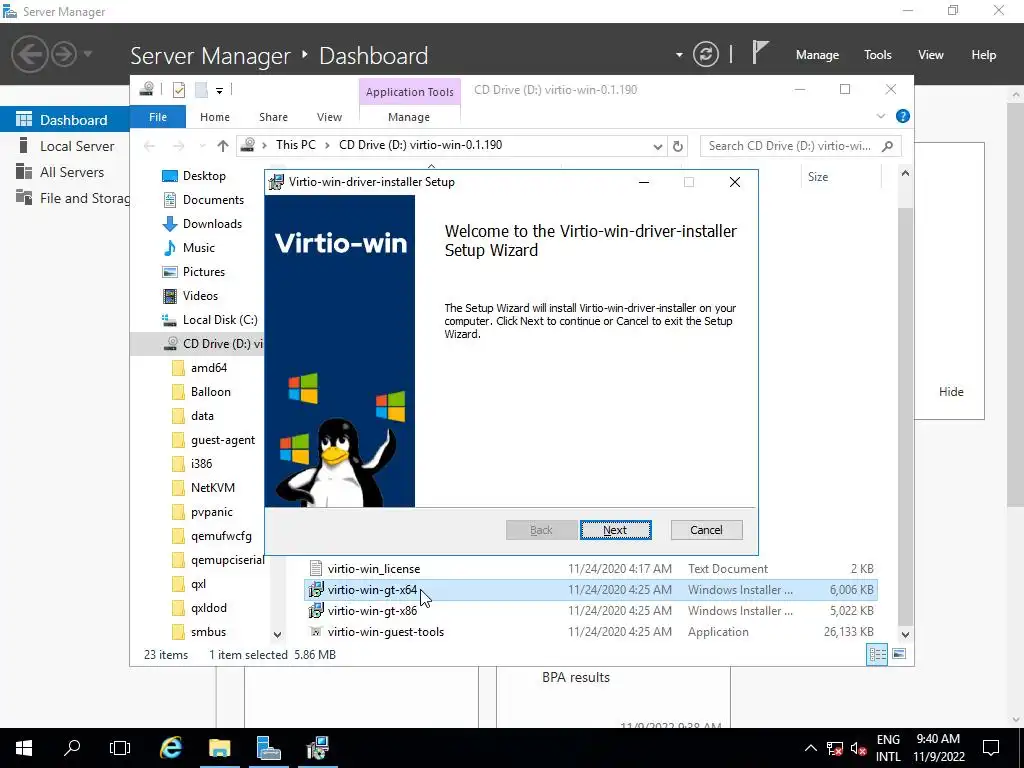1024x768 pixels.
Task: Open Customize Quick Access Toolbar dropdown
Action: pyautogui.click(x=219, y=90)
